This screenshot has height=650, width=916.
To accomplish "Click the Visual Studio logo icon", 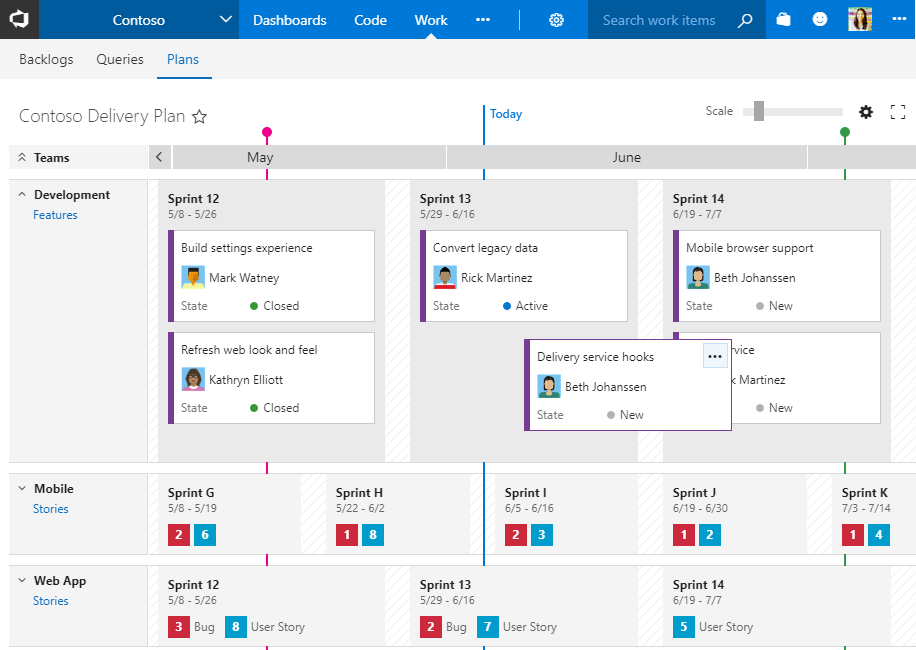I will point(19,20).
